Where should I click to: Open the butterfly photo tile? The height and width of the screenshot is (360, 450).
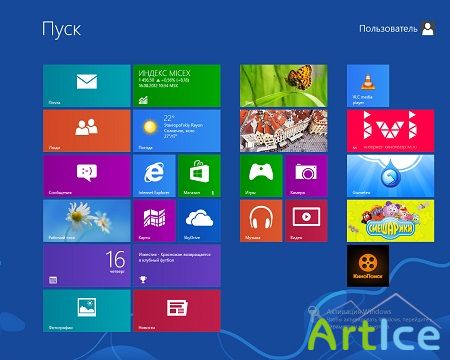pos(284,86)
